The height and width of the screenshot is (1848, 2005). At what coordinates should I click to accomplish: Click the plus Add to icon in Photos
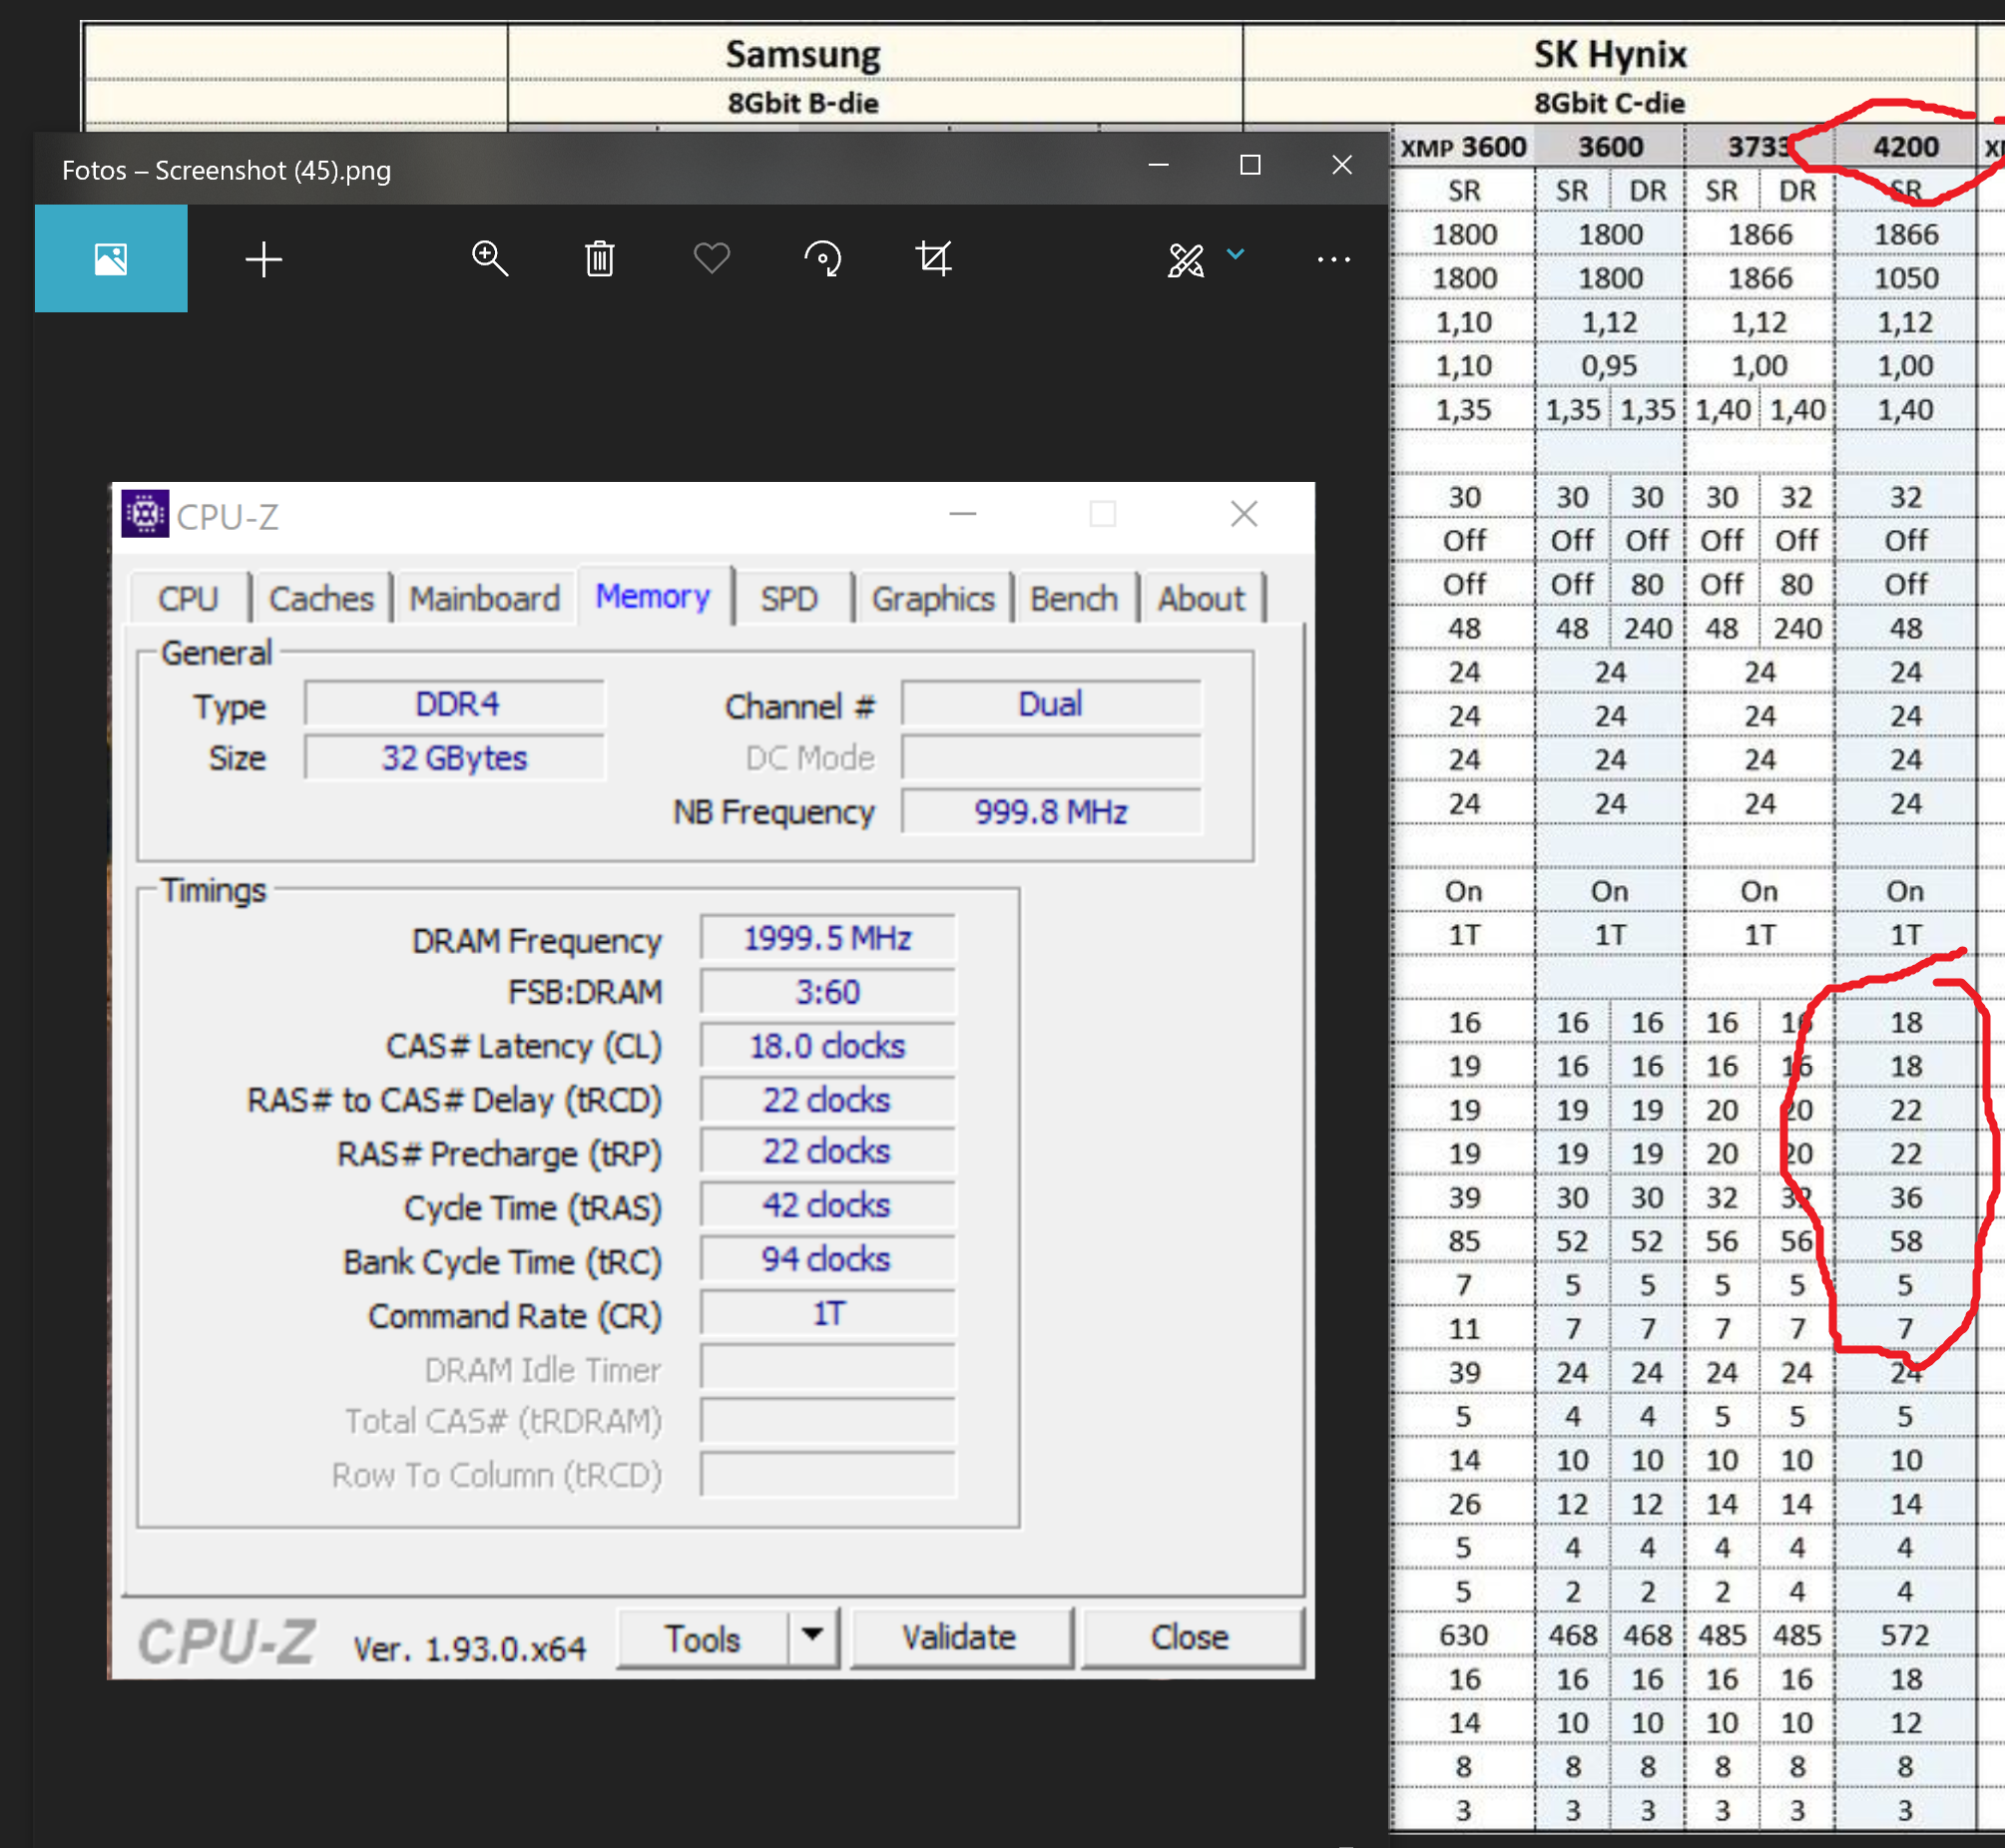click(x=264, y=259)
